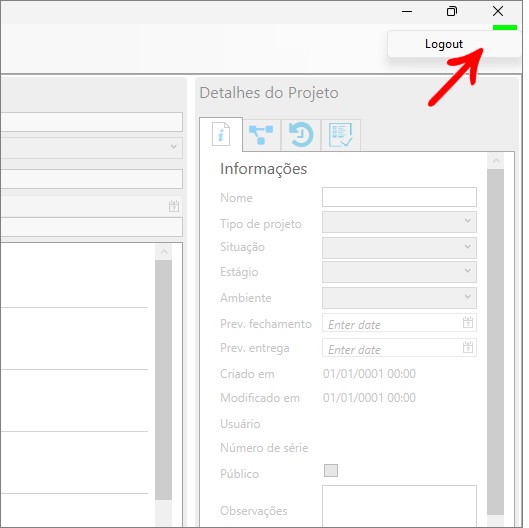
Task: Click the Observações text area
Action: tap(399, 506)
